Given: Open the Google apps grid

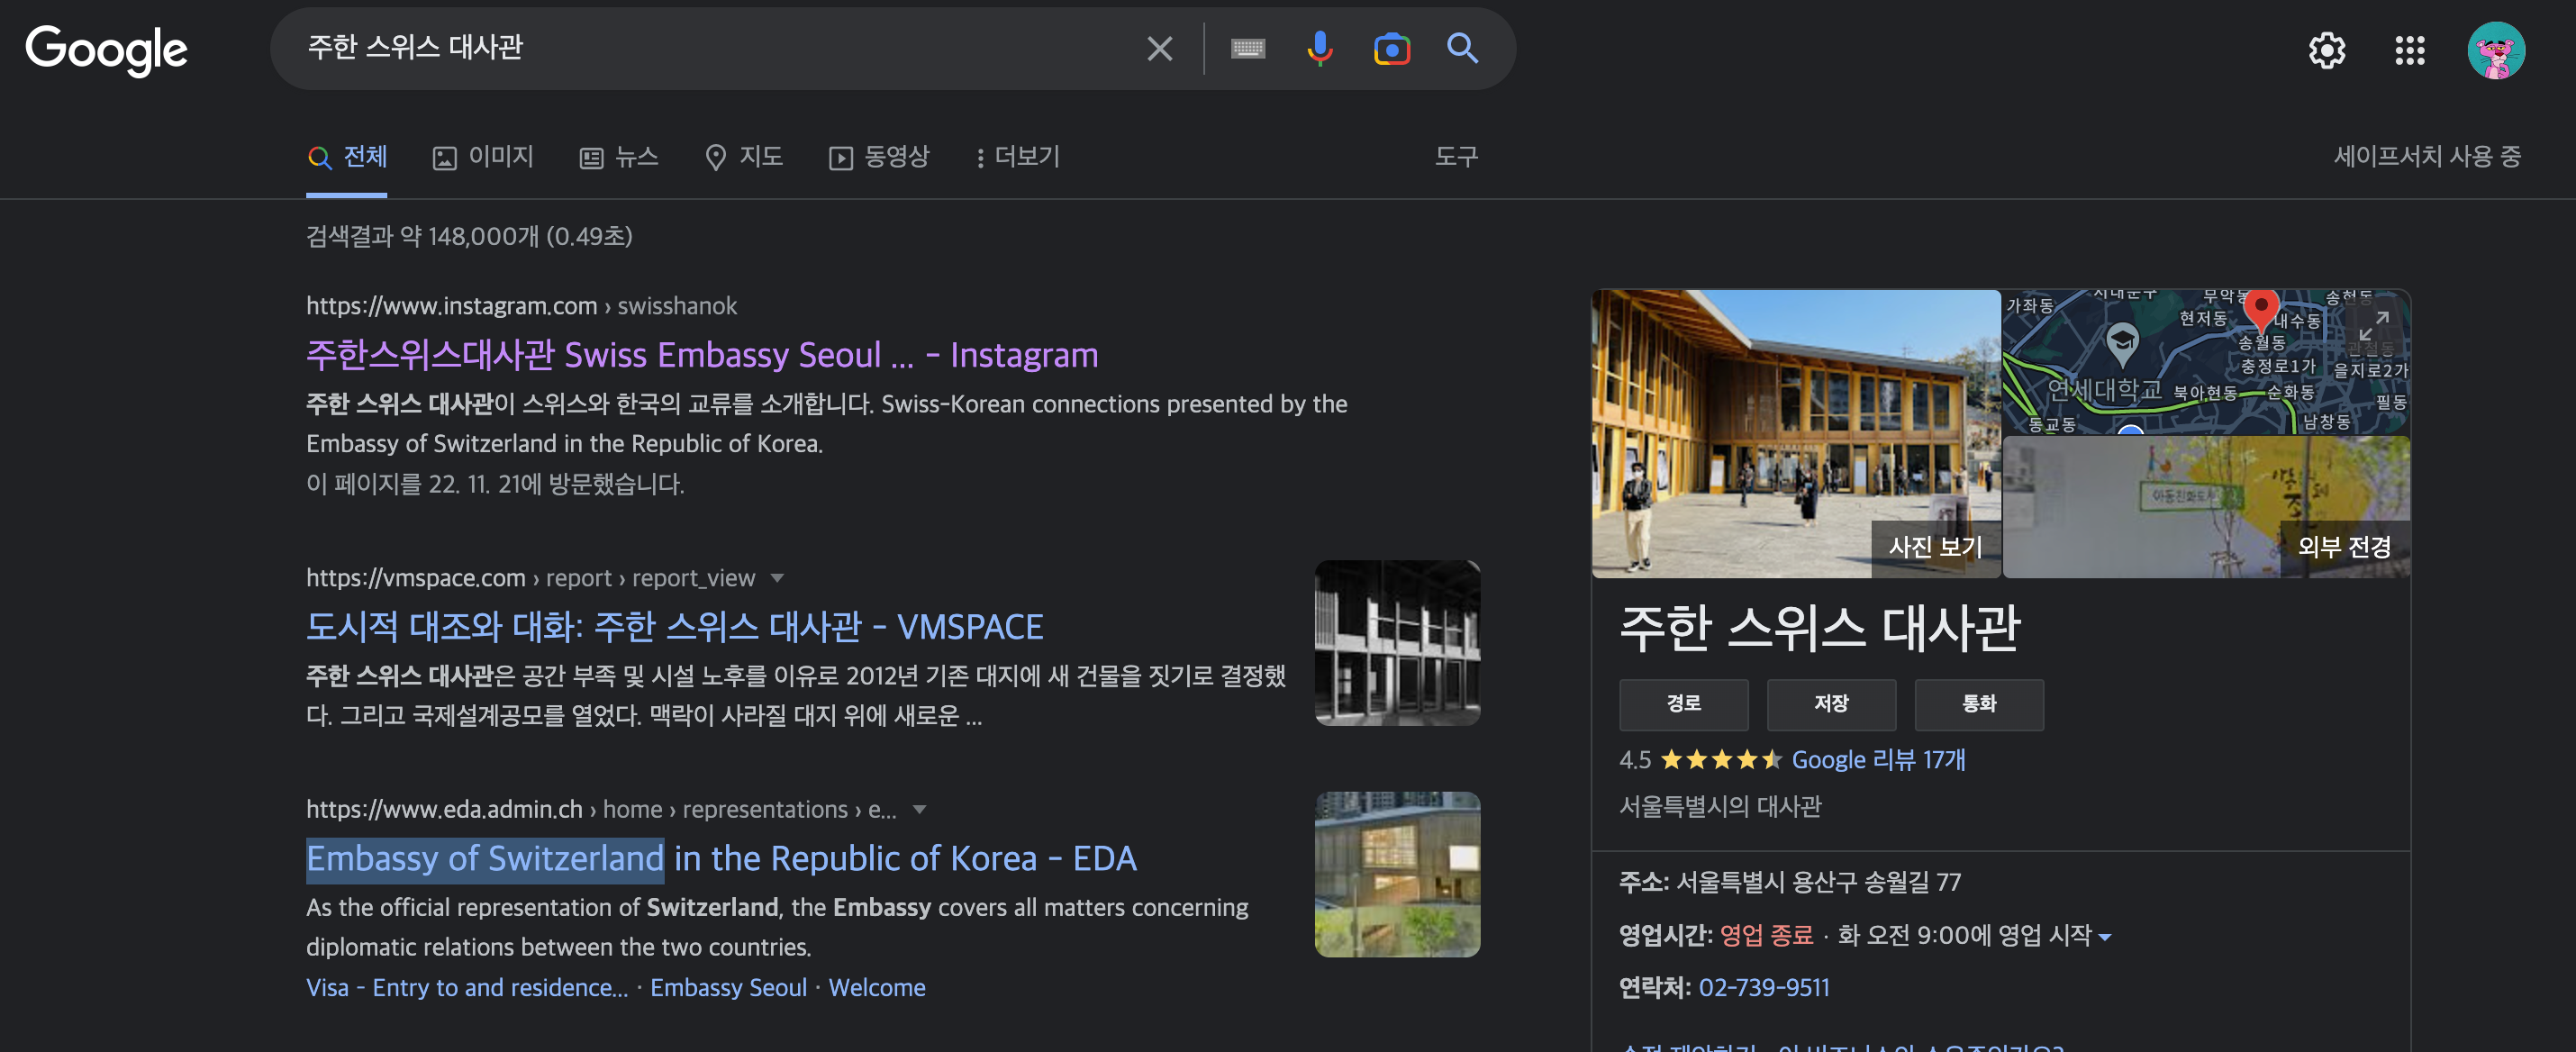Looking at the screenshot, I should [x=2409, y=50].
